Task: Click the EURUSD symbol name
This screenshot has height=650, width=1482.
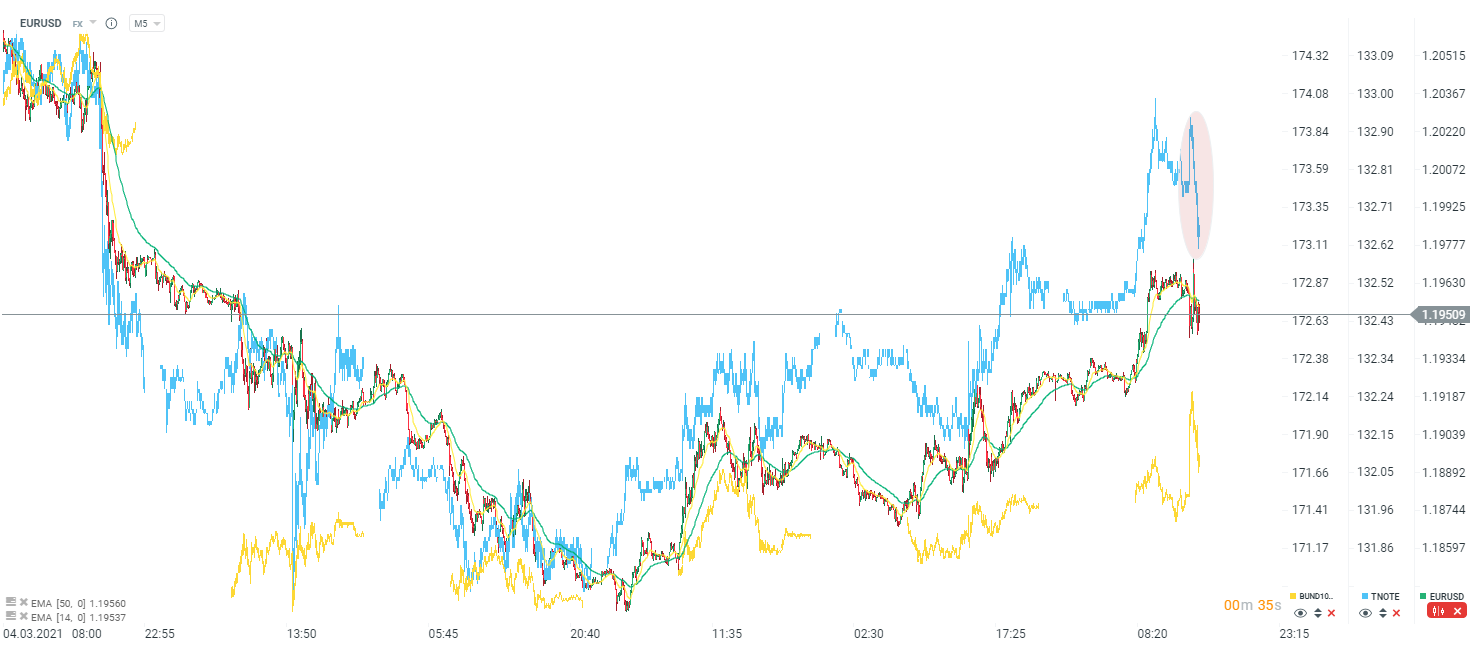Action: point(40,23)
